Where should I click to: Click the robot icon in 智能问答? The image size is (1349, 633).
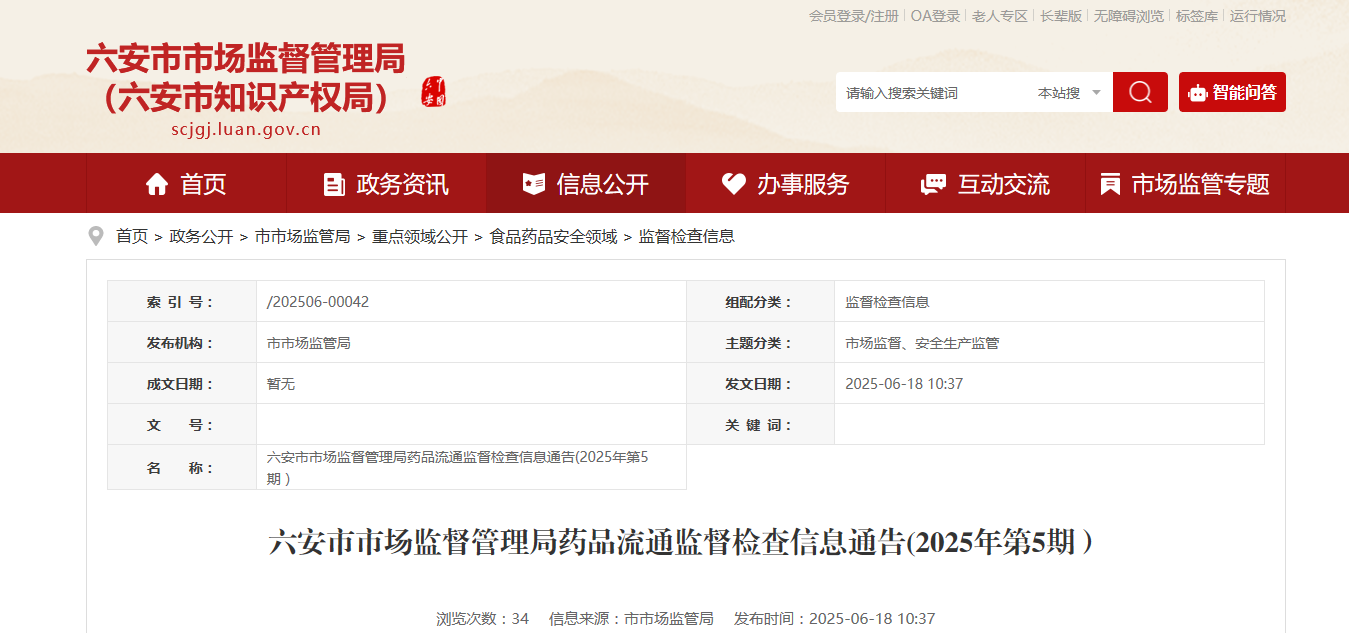(1198, 93)
